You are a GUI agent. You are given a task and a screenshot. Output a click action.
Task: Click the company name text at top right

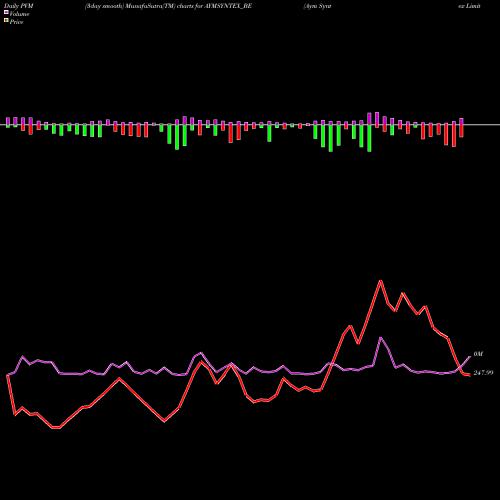[x=392, y=6]
